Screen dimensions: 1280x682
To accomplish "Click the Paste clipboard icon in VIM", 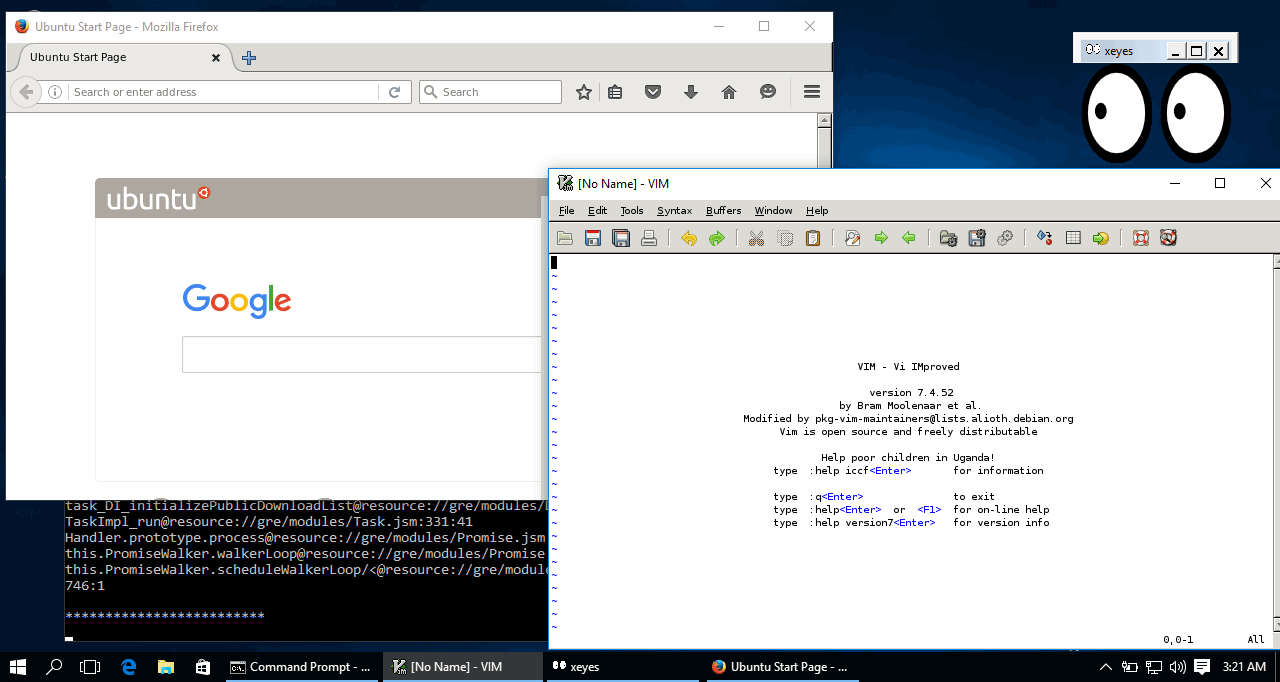I will click(813, 238).
